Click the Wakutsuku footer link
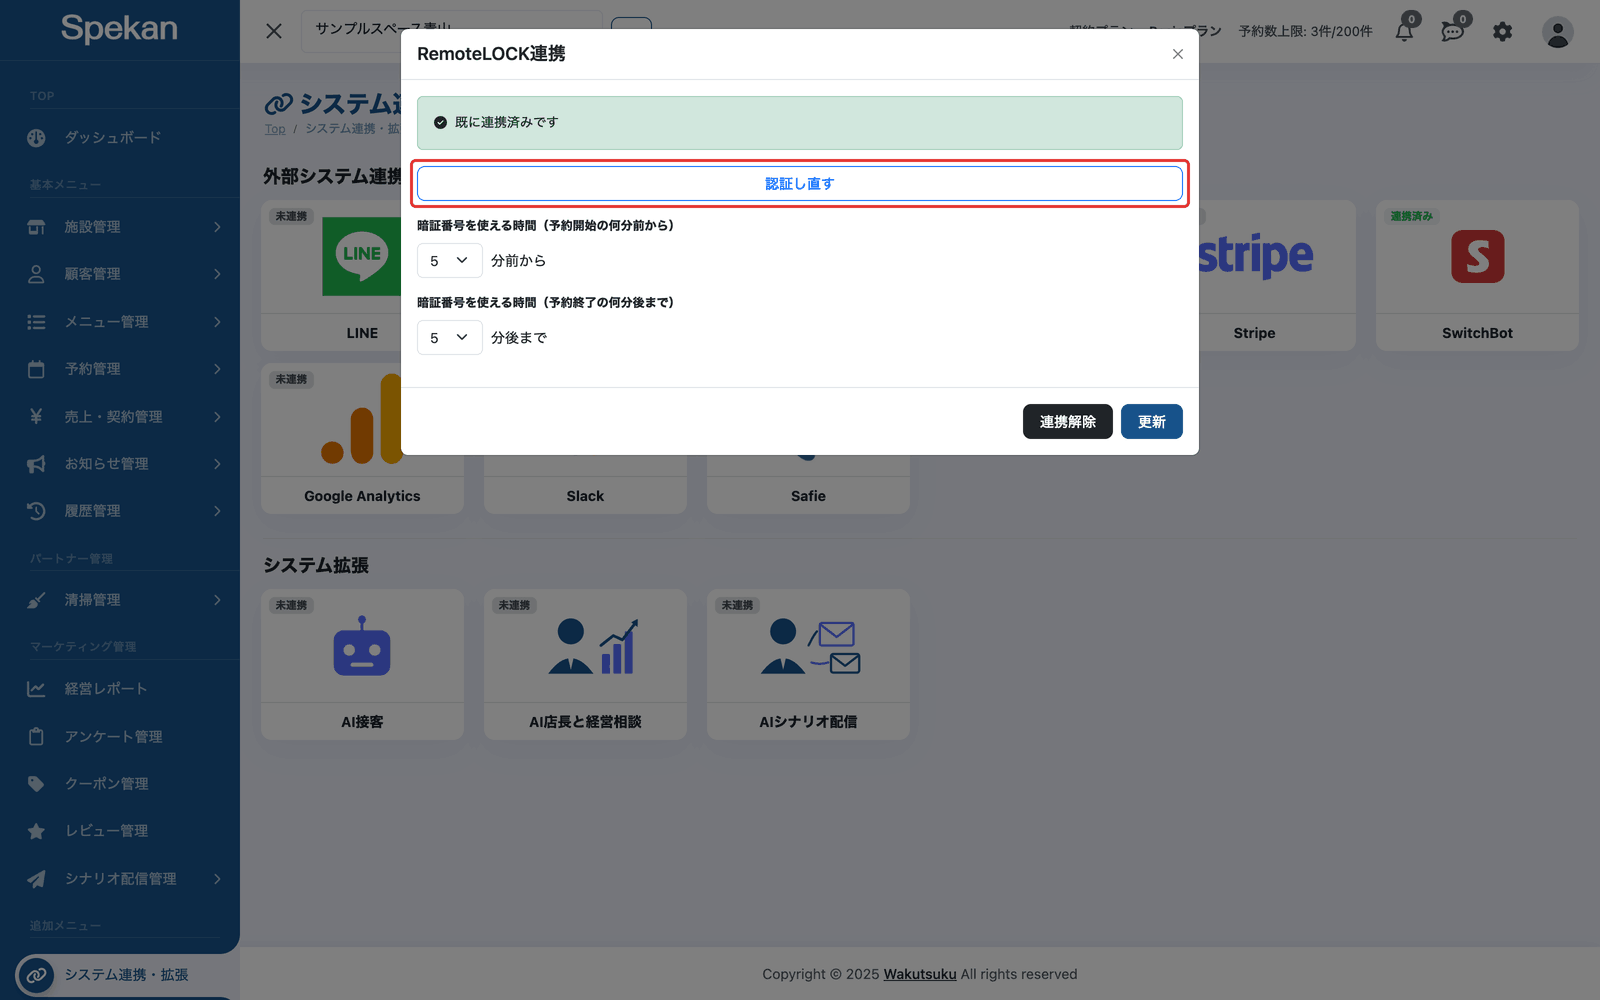 (x=920, y=974)
